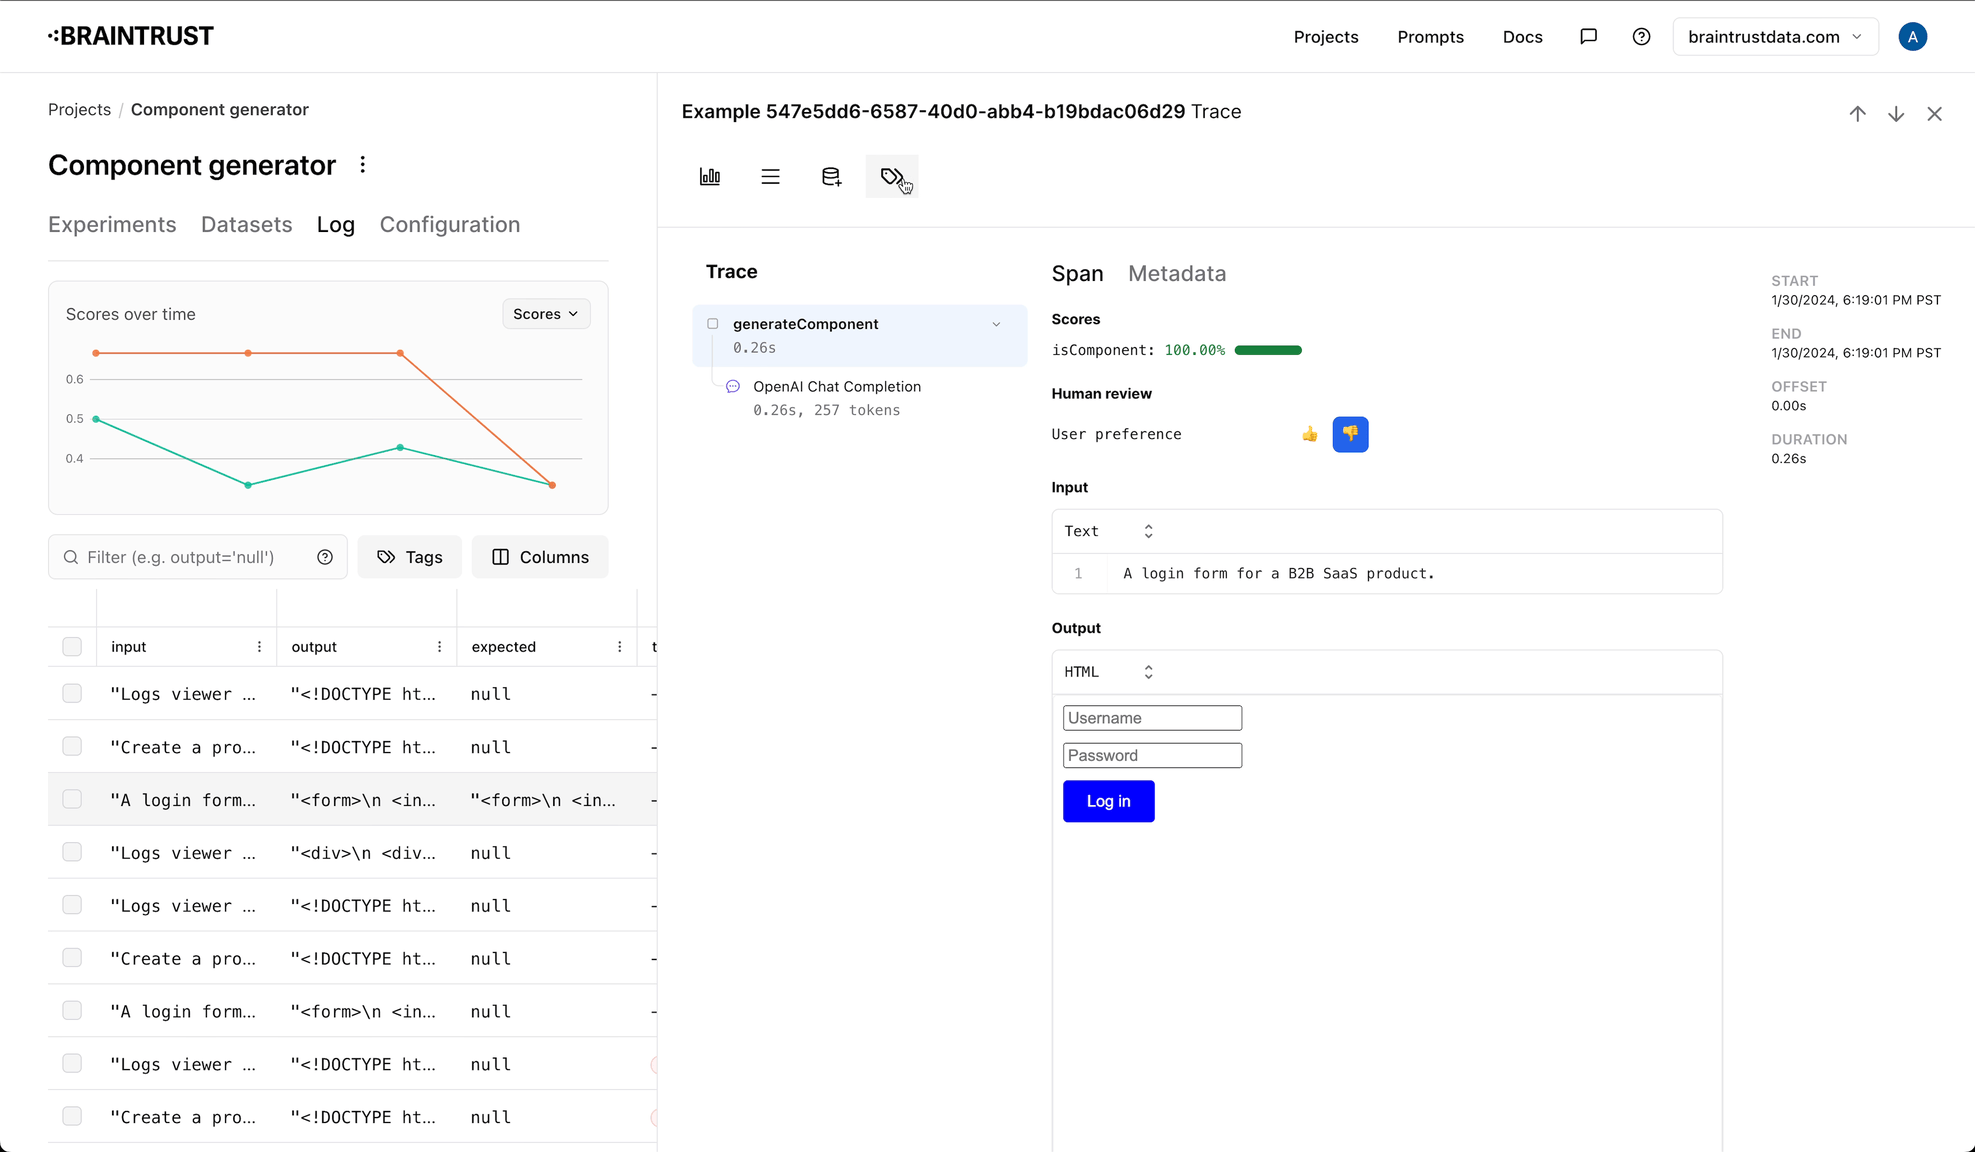The height and width of the screenshot is (1152, 1975).
Task: Check the select-all checkbox in table header
Action: (72, 647)
